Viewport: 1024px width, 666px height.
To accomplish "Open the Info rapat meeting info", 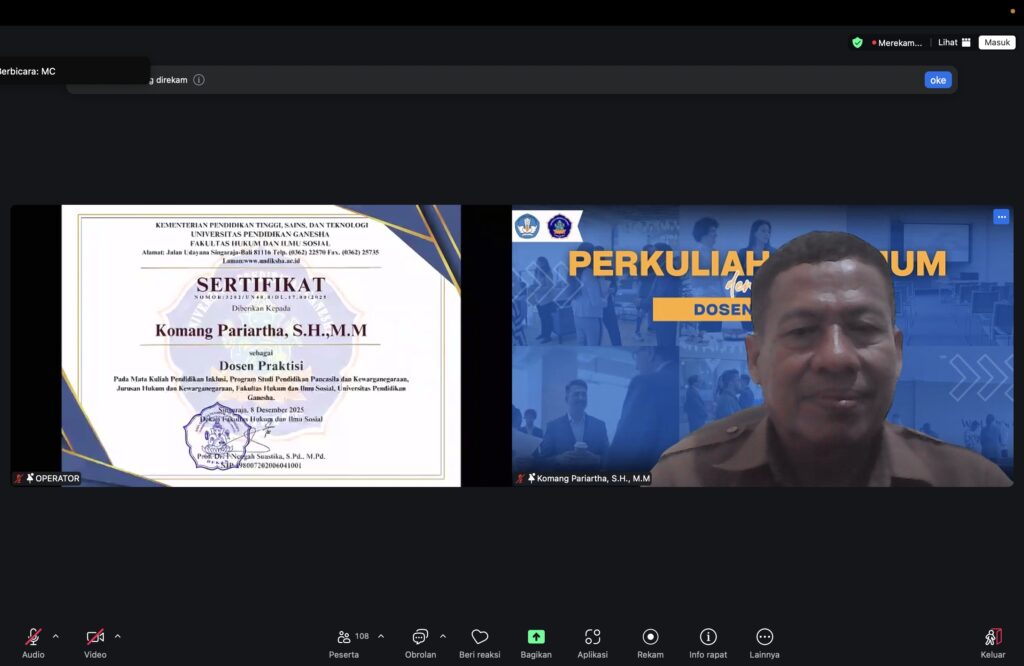I will pos(708,637).
